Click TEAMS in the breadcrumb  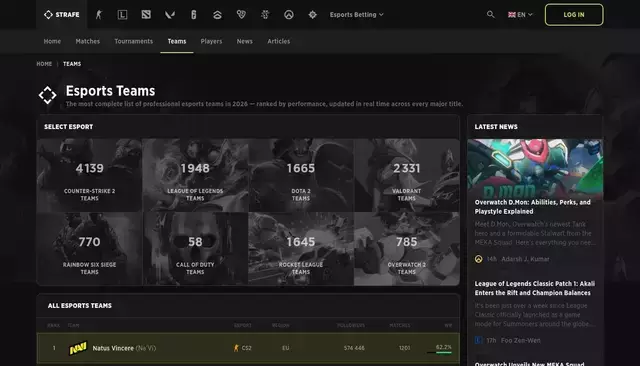coord(72,64)
